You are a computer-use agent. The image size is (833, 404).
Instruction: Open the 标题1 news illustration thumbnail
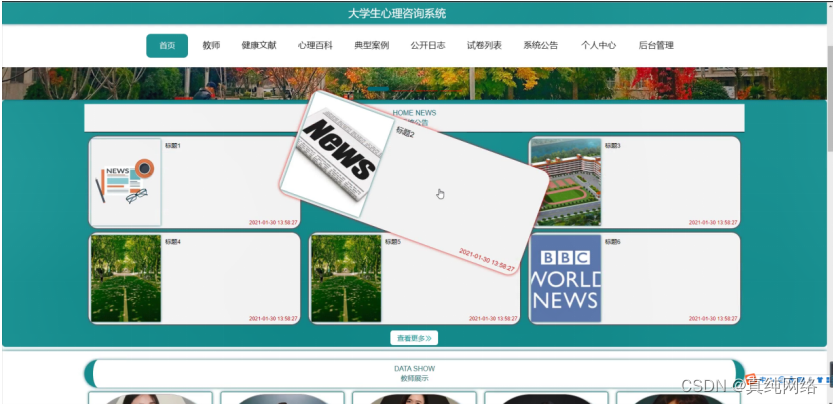126,182
